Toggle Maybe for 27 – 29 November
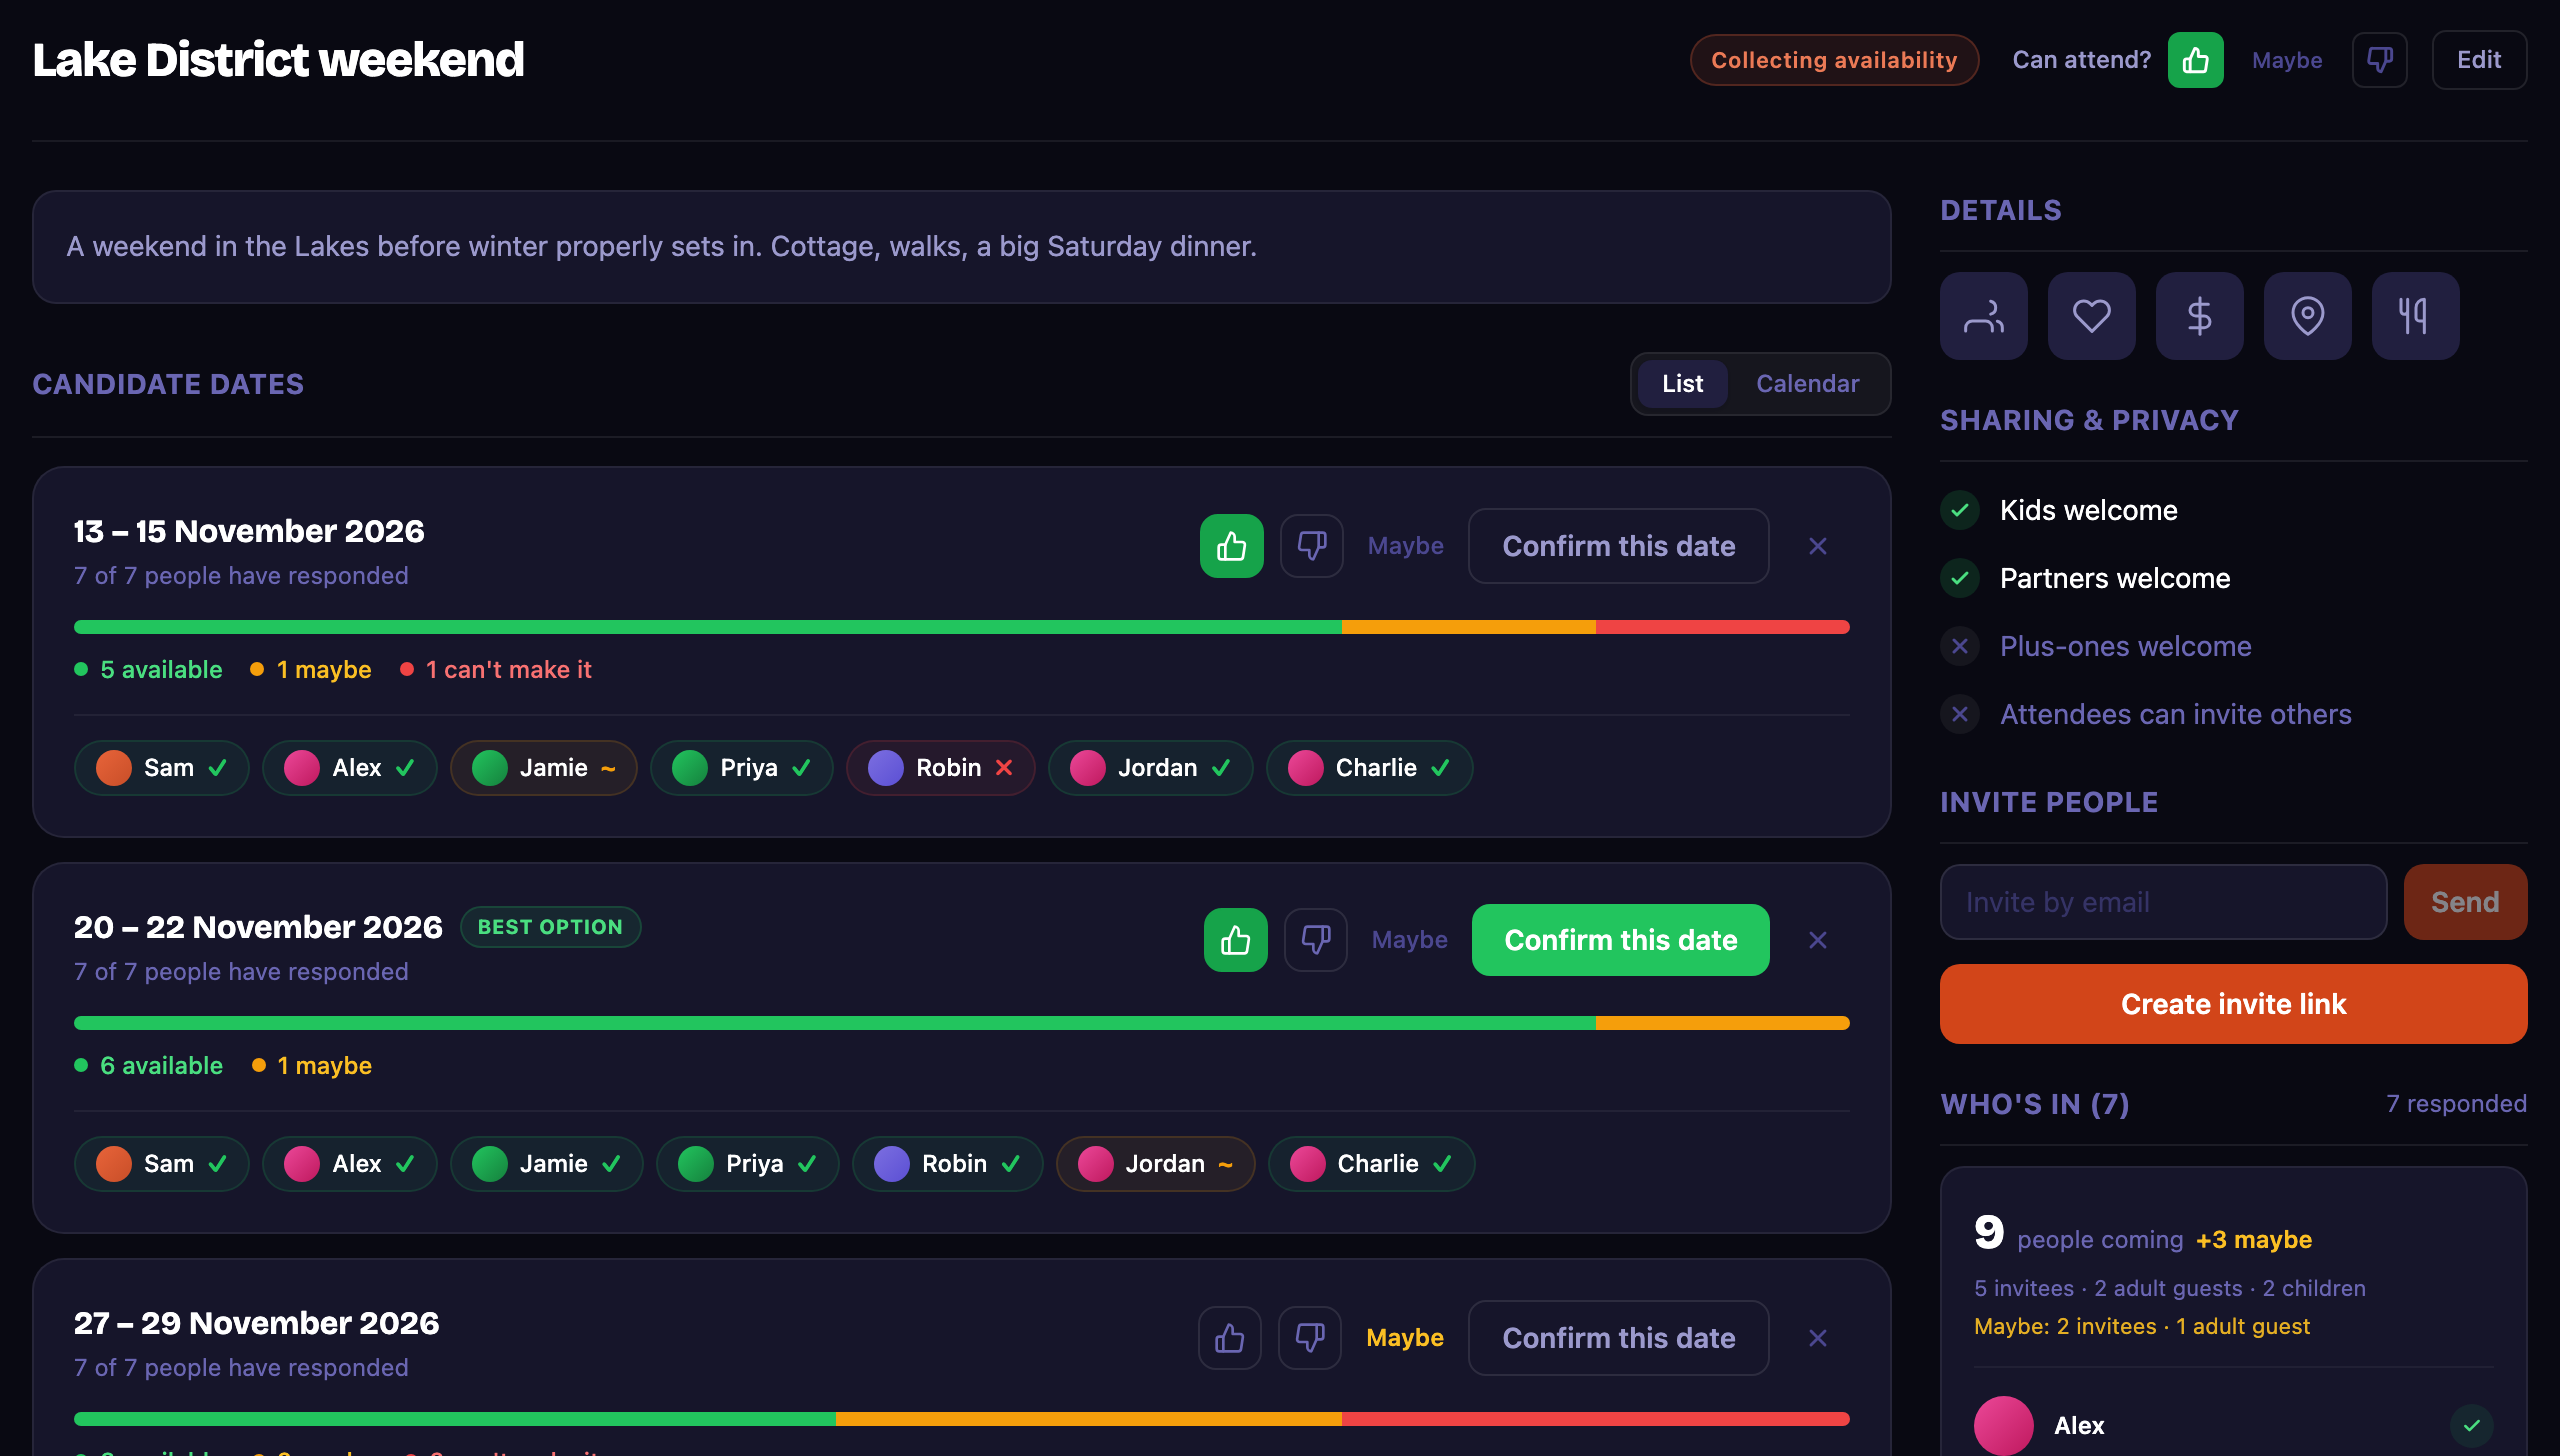This screenshot has width=2560, height=1456. (1404, 1338)
